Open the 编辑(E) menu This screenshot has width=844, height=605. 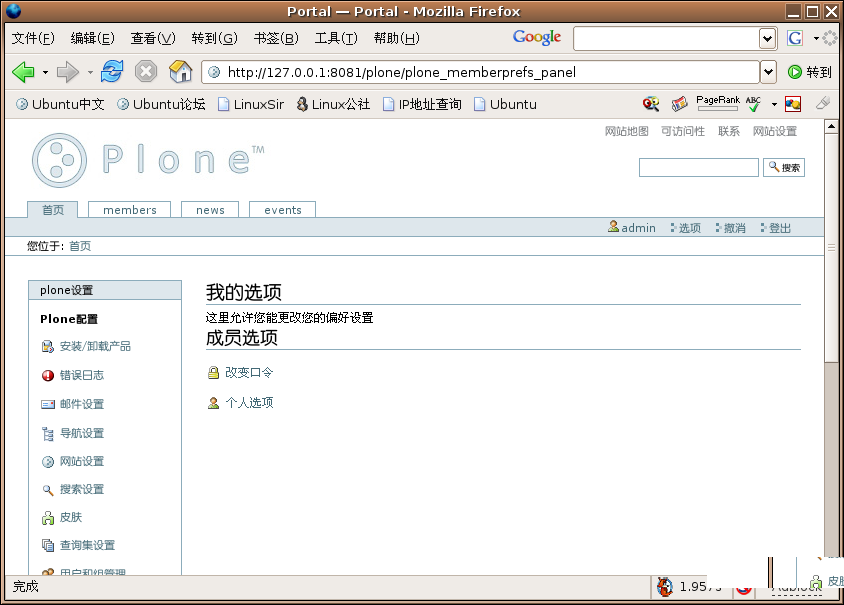pos(93,38)
